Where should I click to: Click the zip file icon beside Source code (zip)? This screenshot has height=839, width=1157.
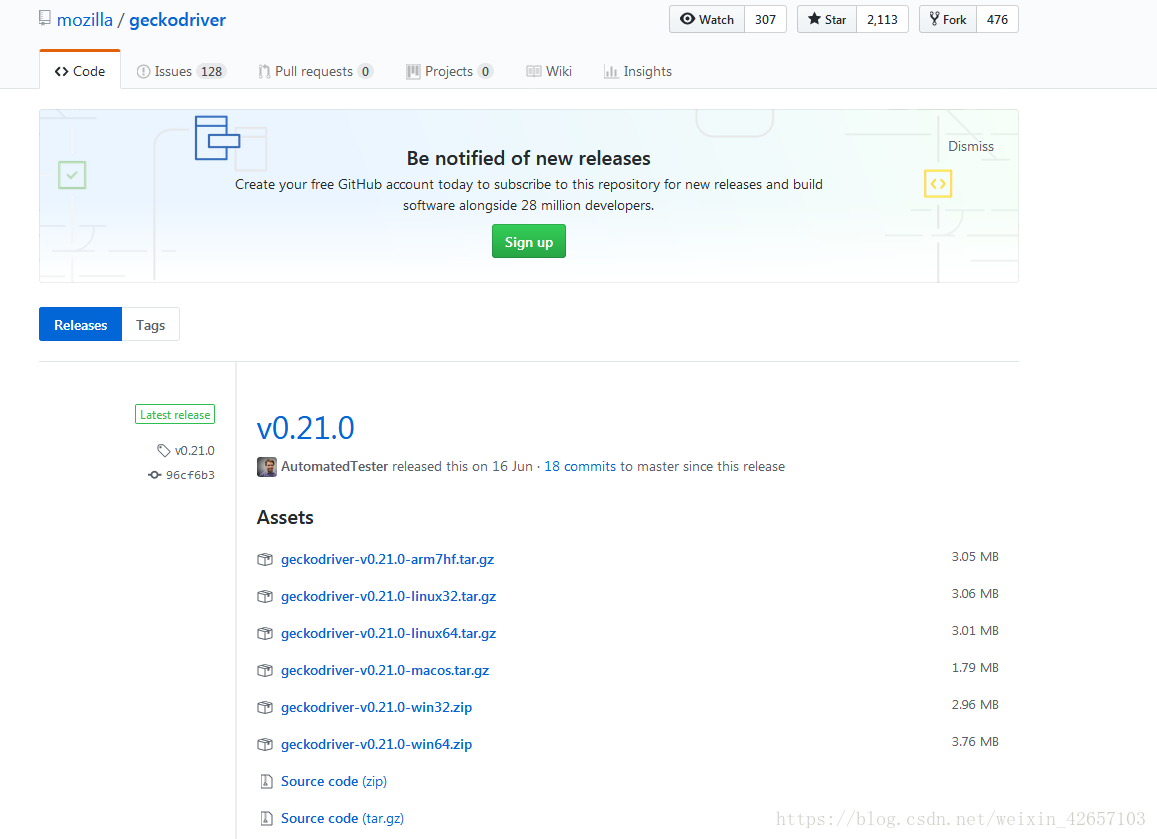(x=266, y=781)
